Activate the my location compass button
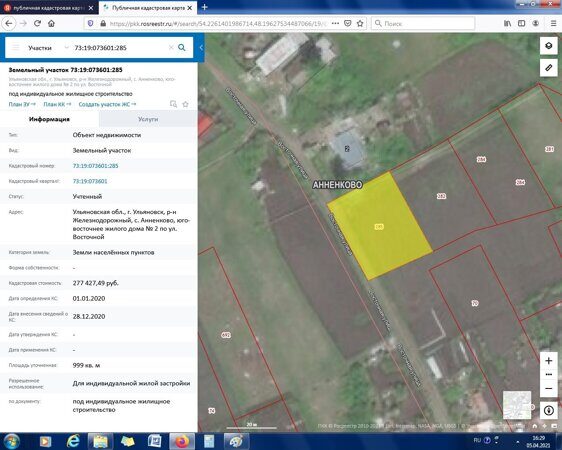Screen dimensions: 562x450 click(549, 410)
